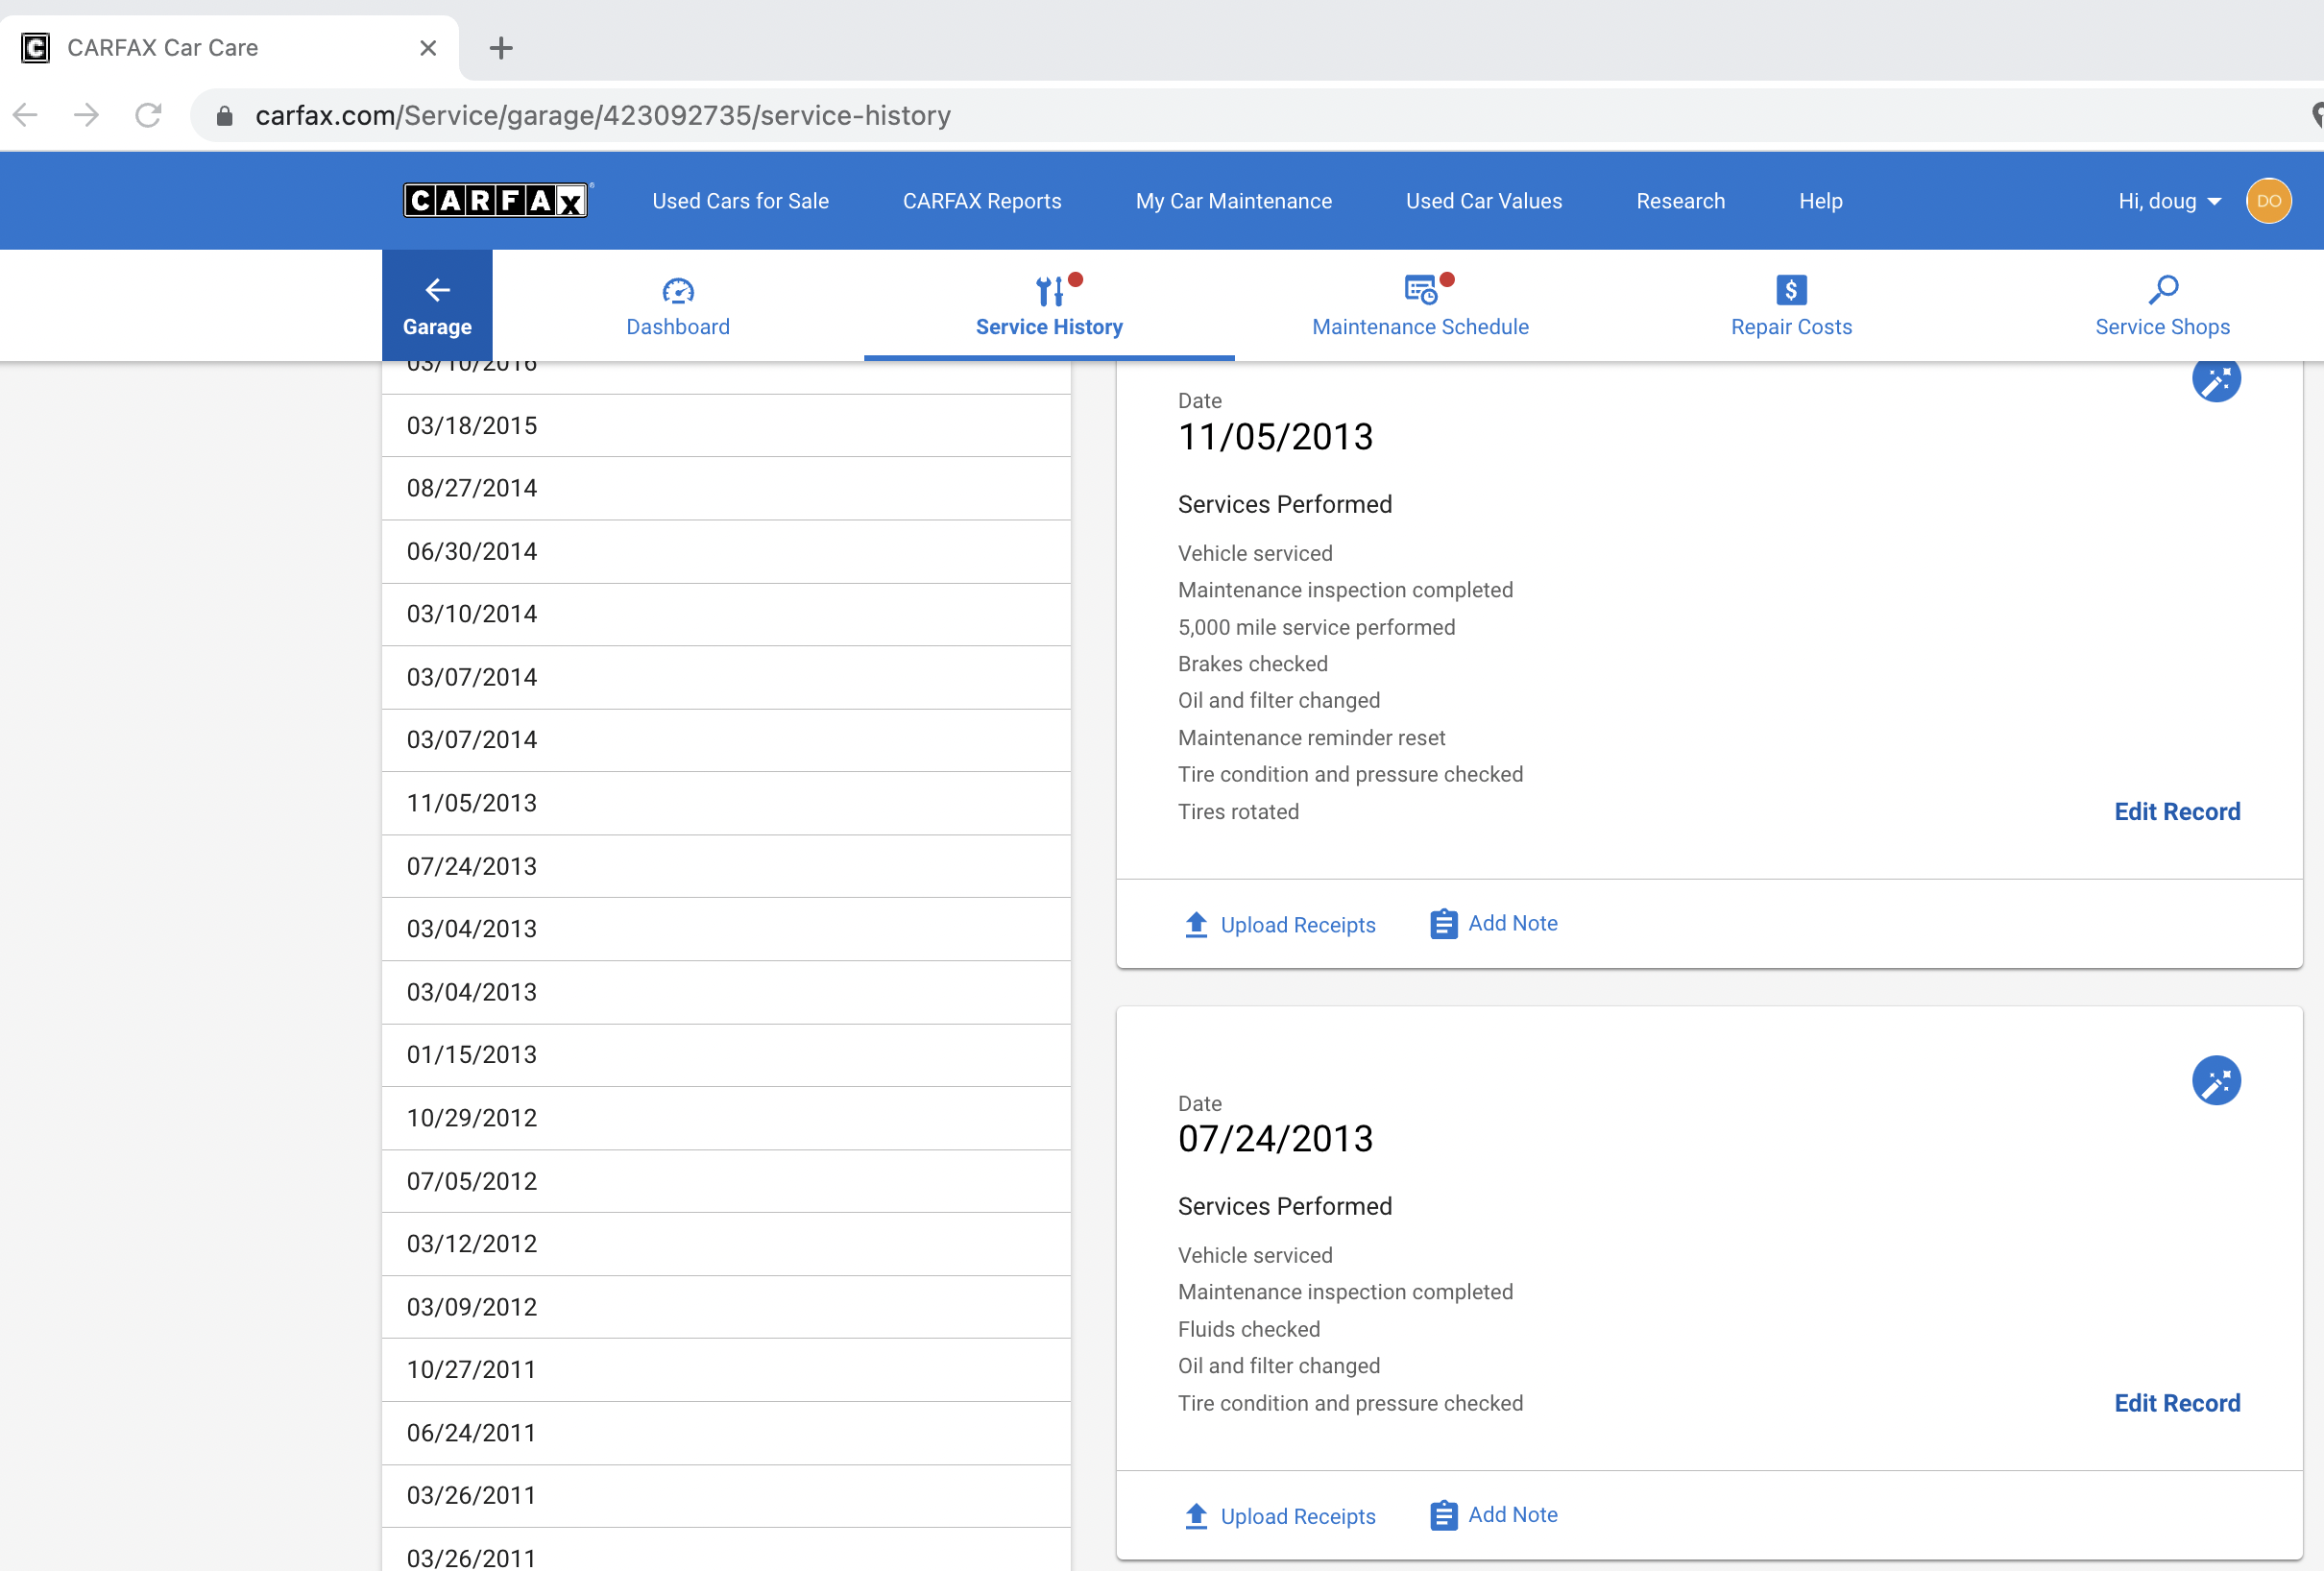The image size is (2324, 1571).
Task: Go back to Garage with arrow icon
Action: pyautogui.click(x=437, y=305)
